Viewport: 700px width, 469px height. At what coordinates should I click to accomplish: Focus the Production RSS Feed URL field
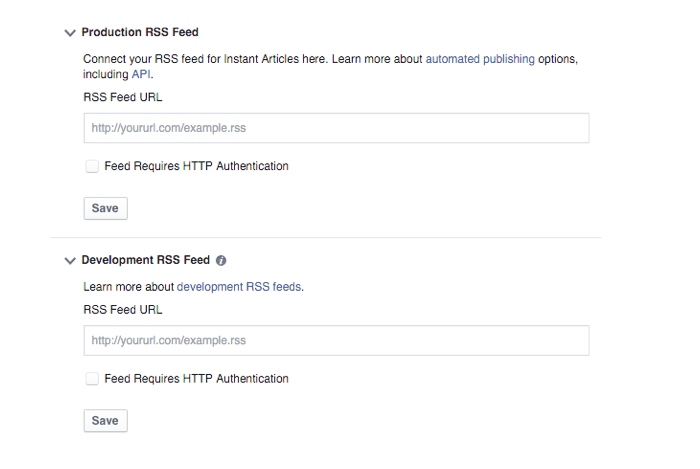(336, 128)
